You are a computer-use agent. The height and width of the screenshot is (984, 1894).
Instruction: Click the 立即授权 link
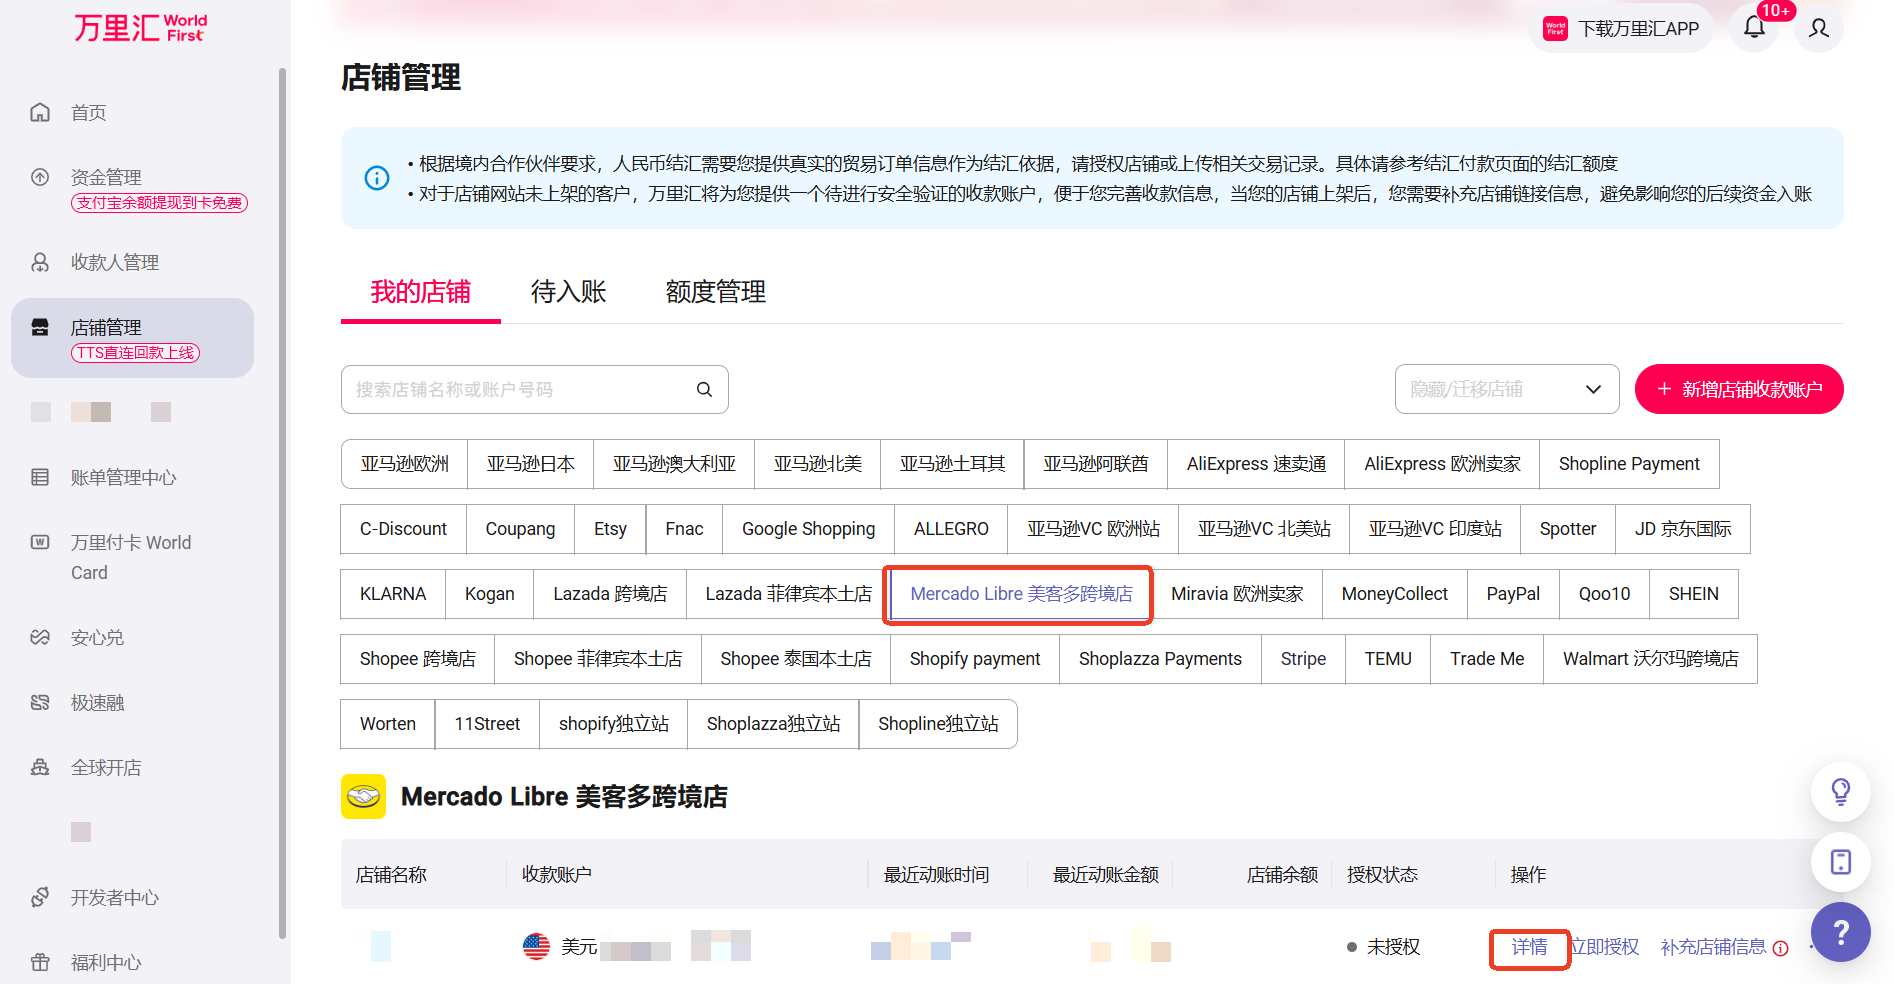[1606, 947]
